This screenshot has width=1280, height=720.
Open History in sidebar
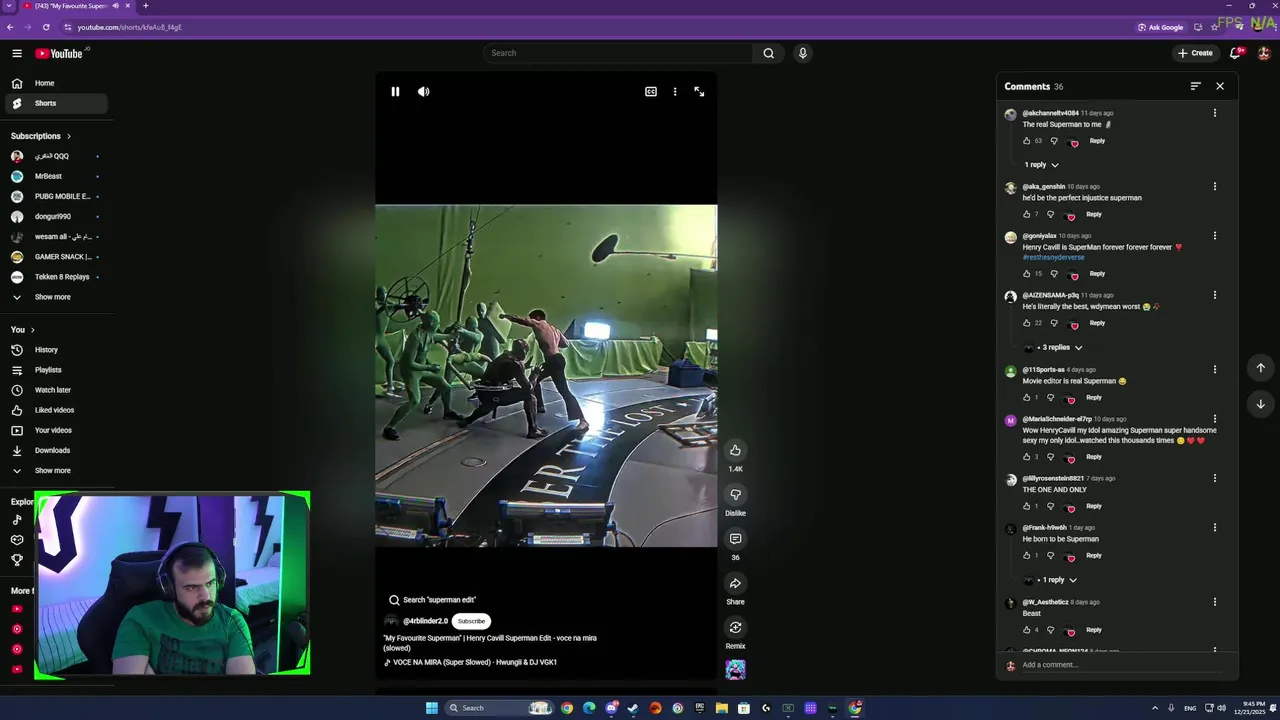[x=56, y=350]
